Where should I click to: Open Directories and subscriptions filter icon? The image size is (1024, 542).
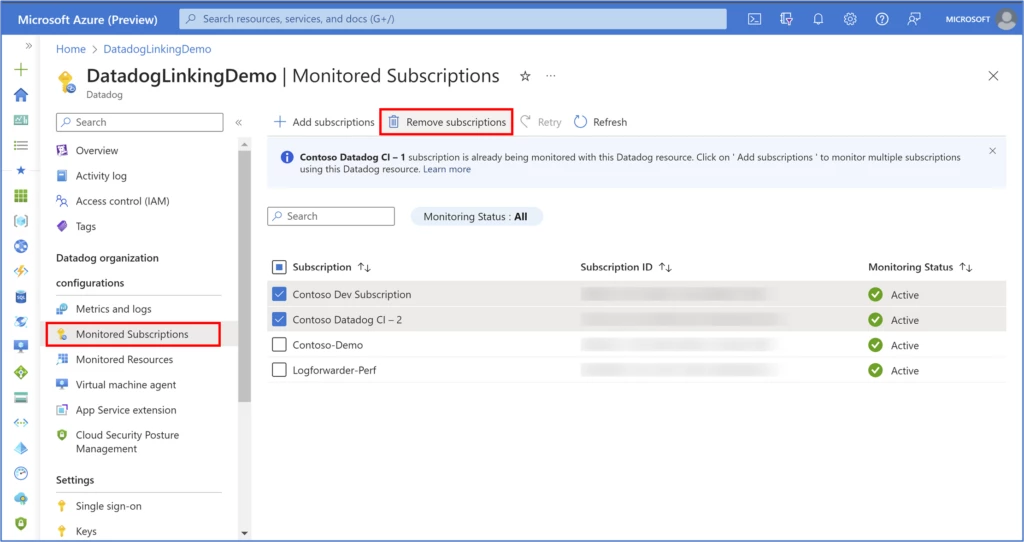tap(786, 19)
